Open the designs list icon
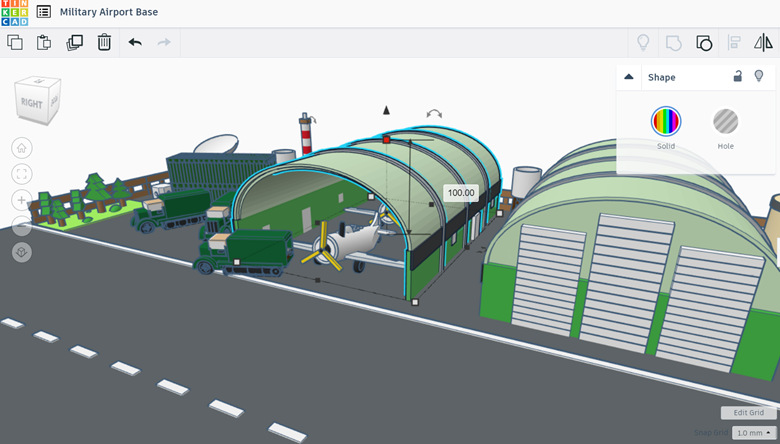780x444 pixels. pos(44,11)
